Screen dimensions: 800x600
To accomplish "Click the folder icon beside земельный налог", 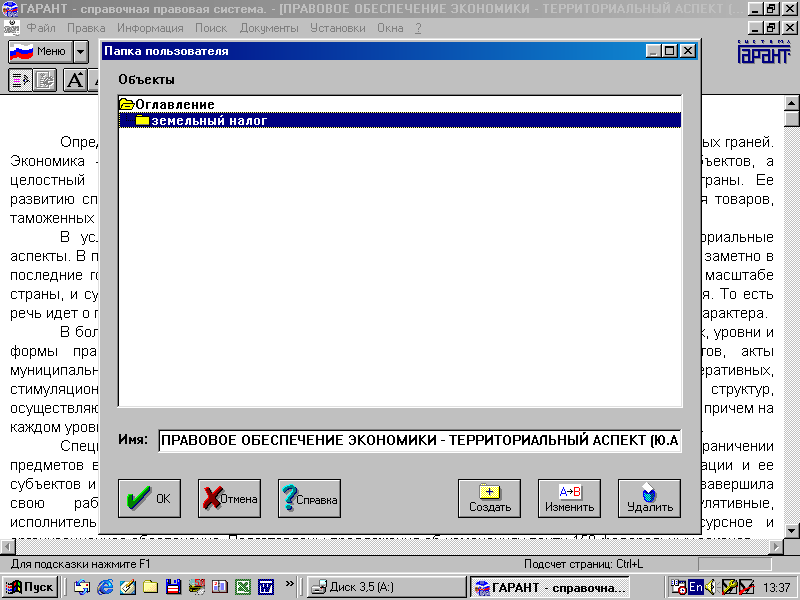I will [x=142, y=120].
